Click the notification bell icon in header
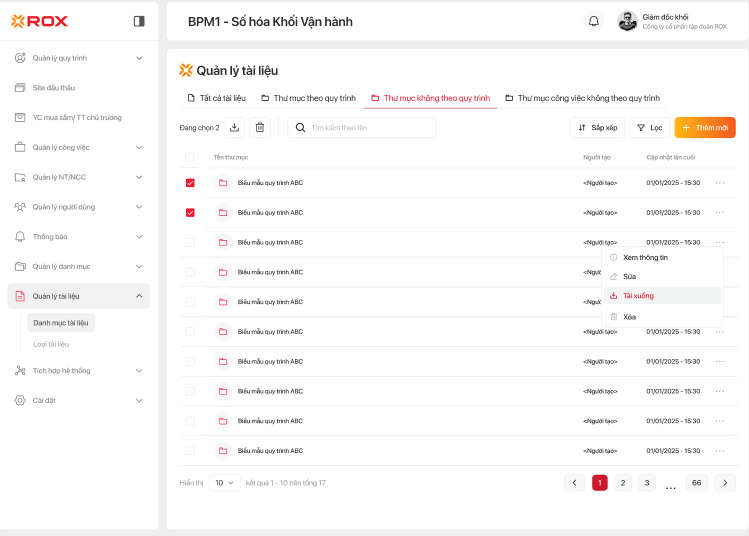The height and width of the screenshot is (536, 749). coord(594,21)
